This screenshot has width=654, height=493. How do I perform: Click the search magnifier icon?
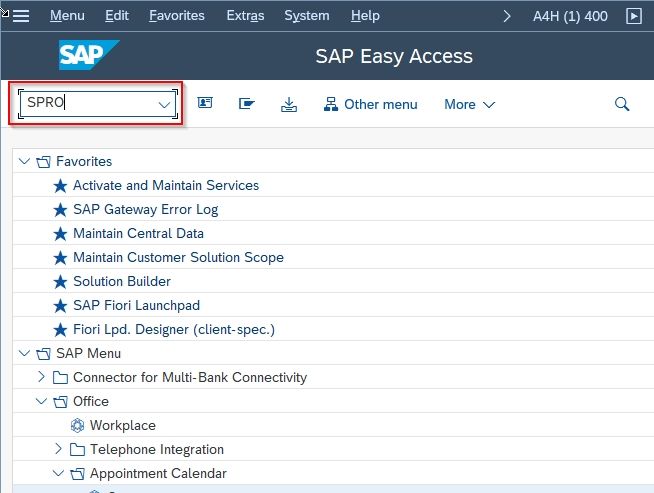[x=622, y=103]
